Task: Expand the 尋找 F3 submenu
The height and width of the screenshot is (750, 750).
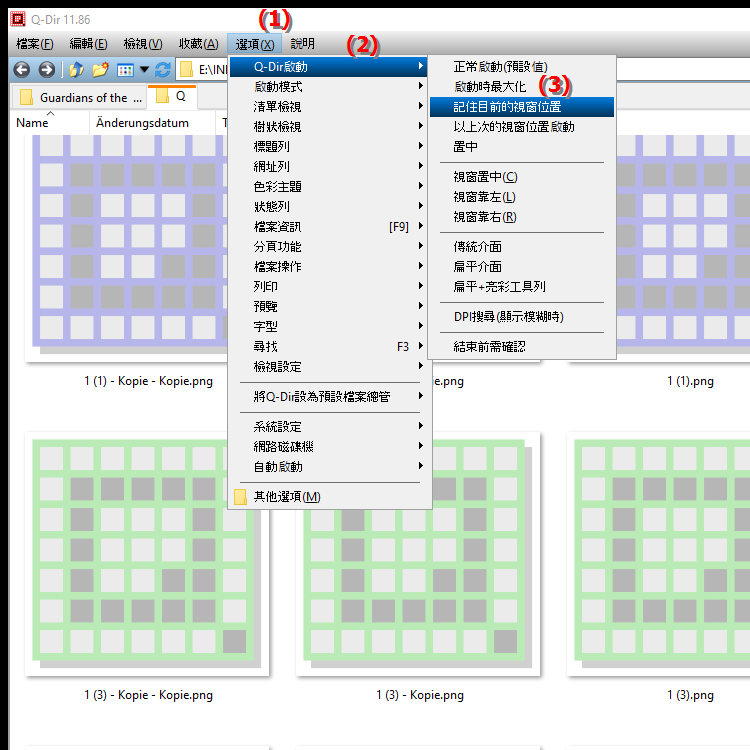Action: (x=329, y=347)
